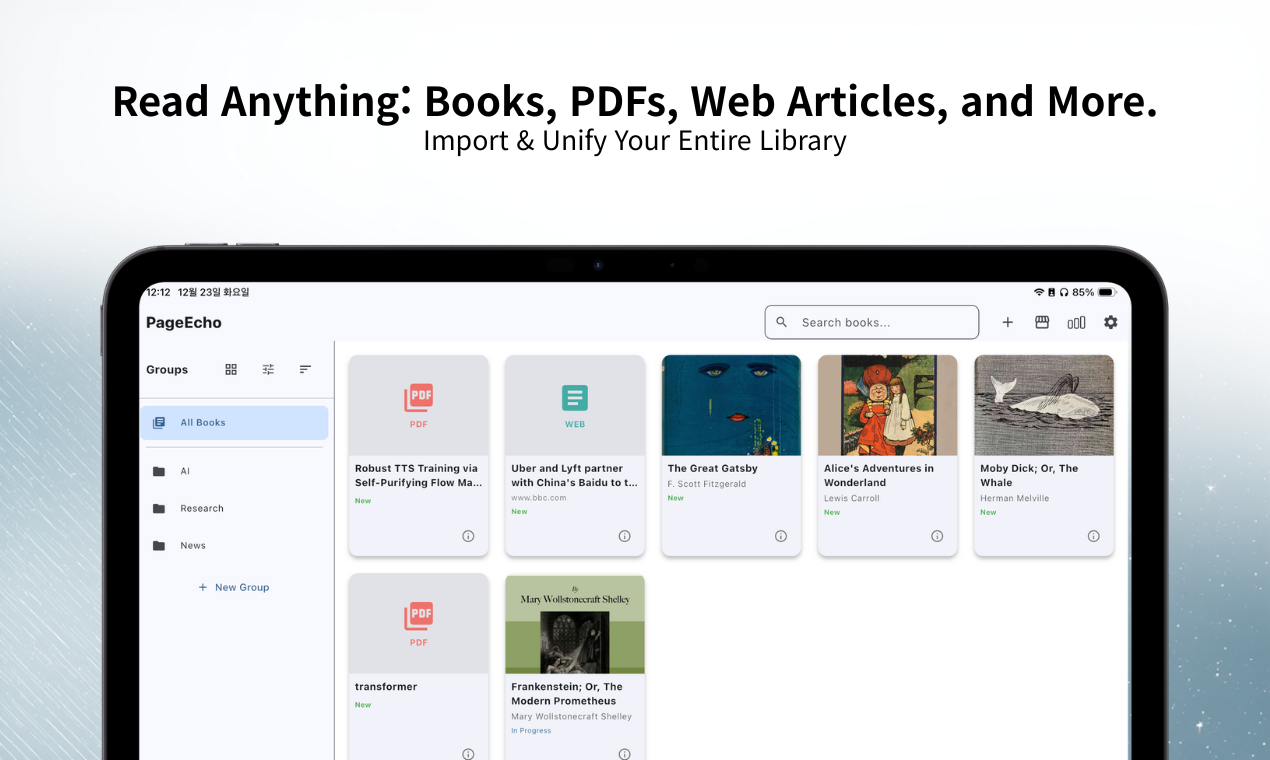Click the library icon beside All Books

158,422
